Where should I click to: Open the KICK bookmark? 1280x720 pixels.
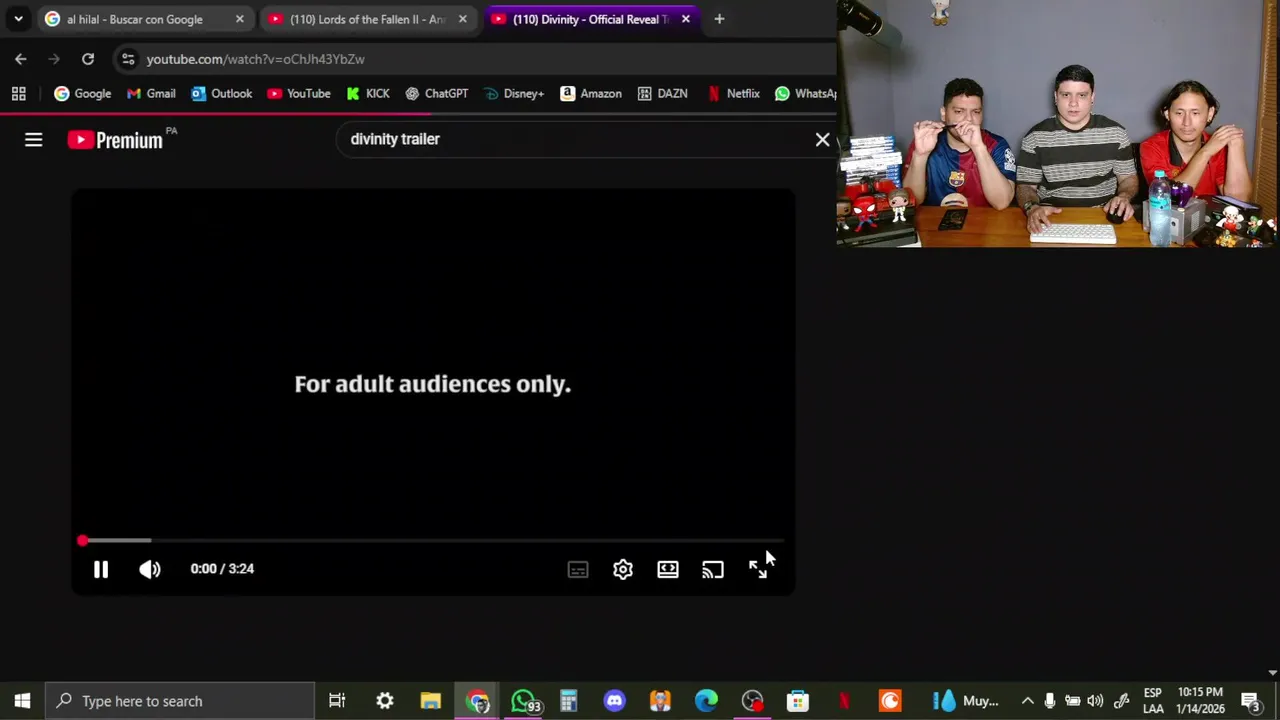pos(367,94)
